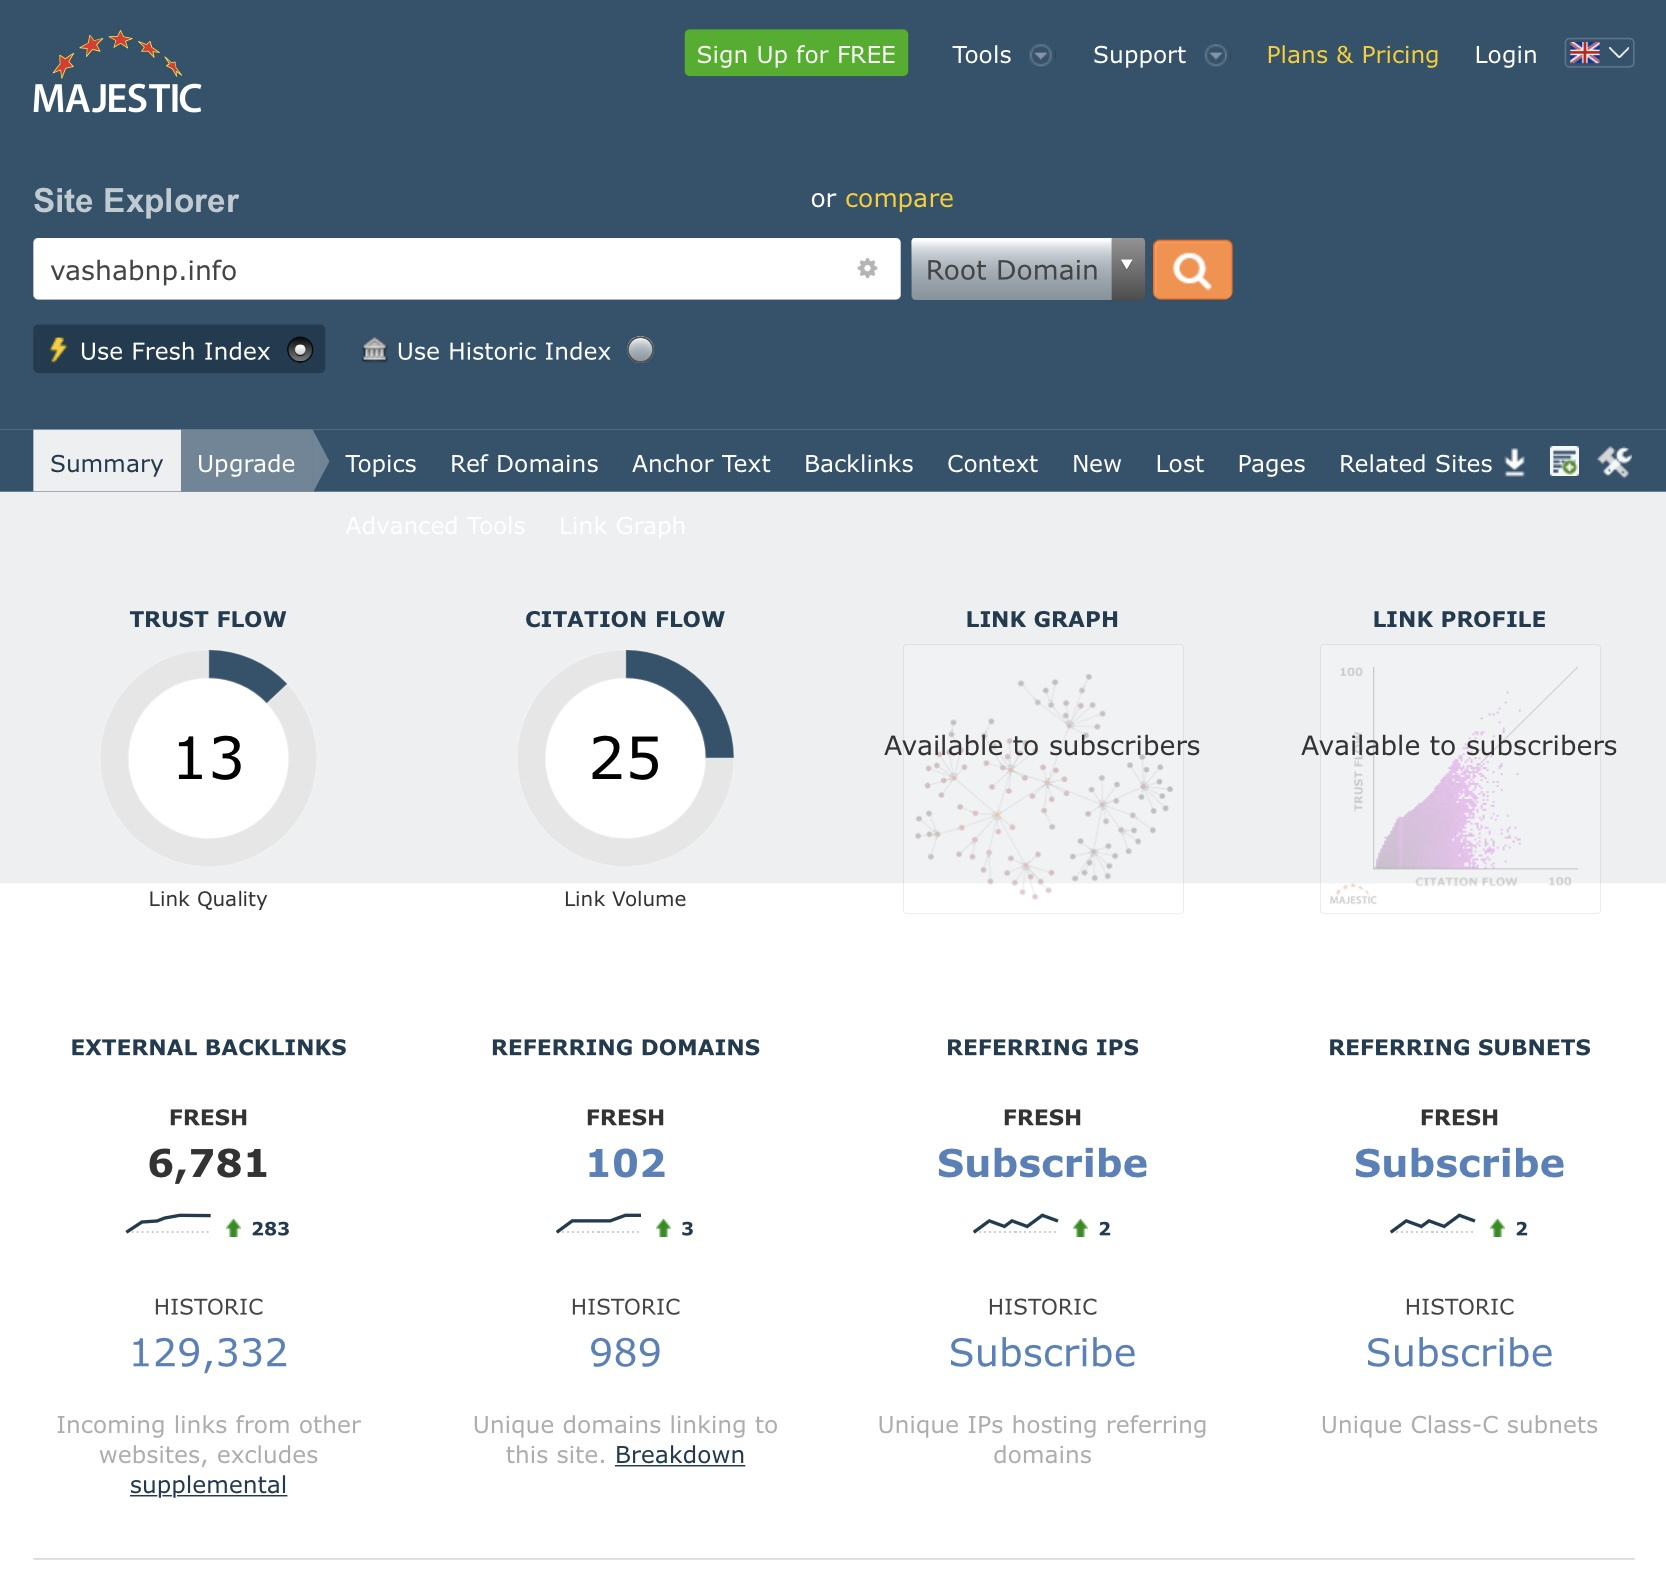The height and width of the screenshot is (1569, 1666).
Task: View the Lost links tab
Action: pyautogui.click(x=1179, y=463)
